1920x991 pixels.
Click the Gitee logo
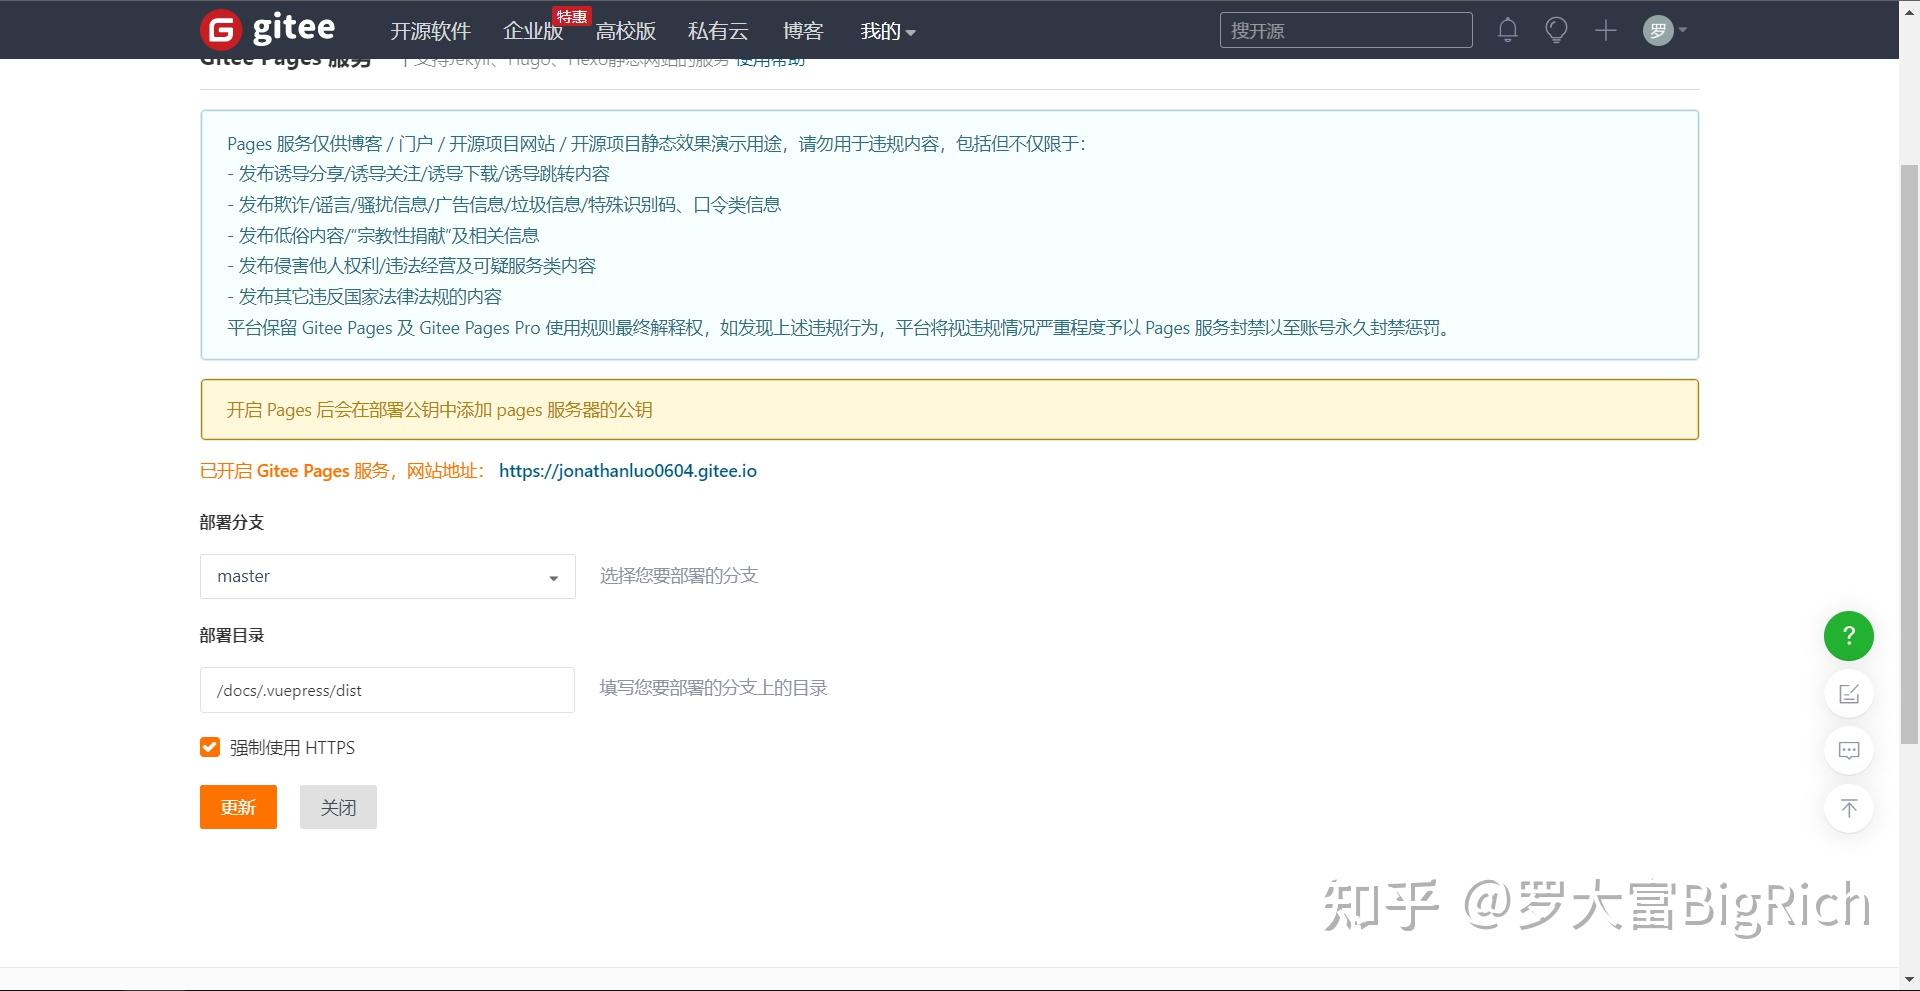coord(268,29)
